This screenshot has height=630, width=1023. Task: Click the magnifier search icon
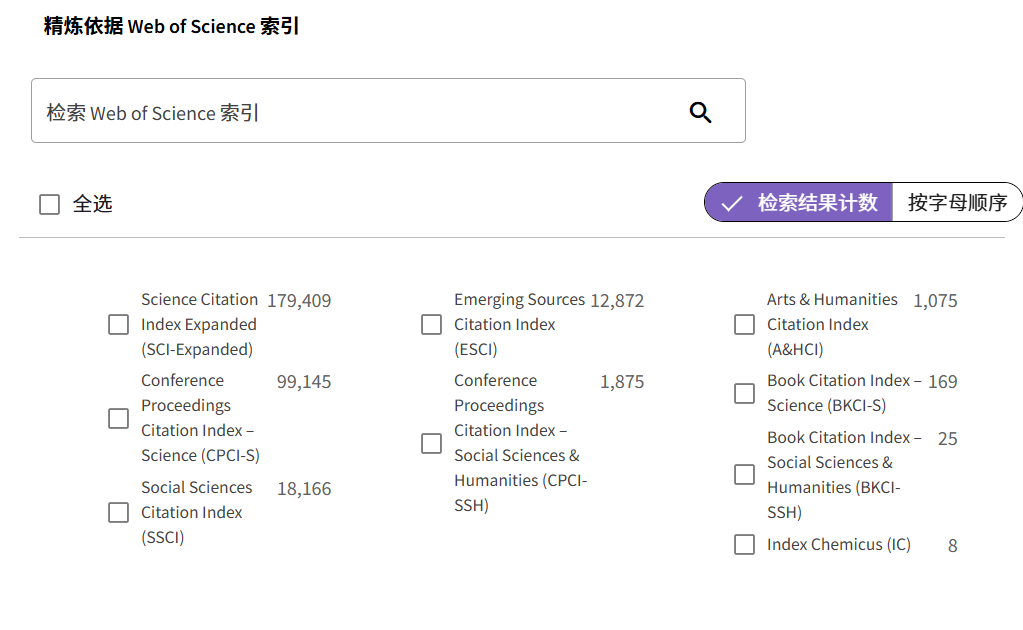[x=700, y=112]
